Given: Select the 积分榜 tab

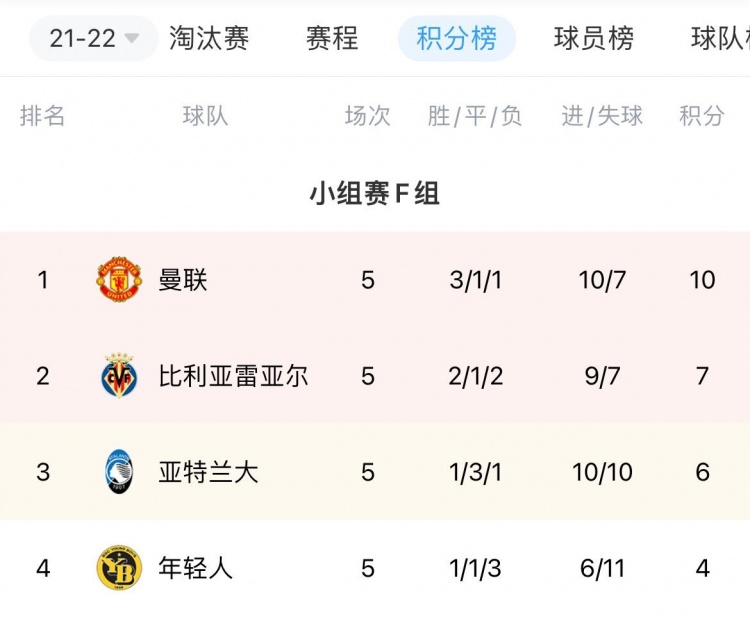Looking at the screenshot, I should point(457,38).
